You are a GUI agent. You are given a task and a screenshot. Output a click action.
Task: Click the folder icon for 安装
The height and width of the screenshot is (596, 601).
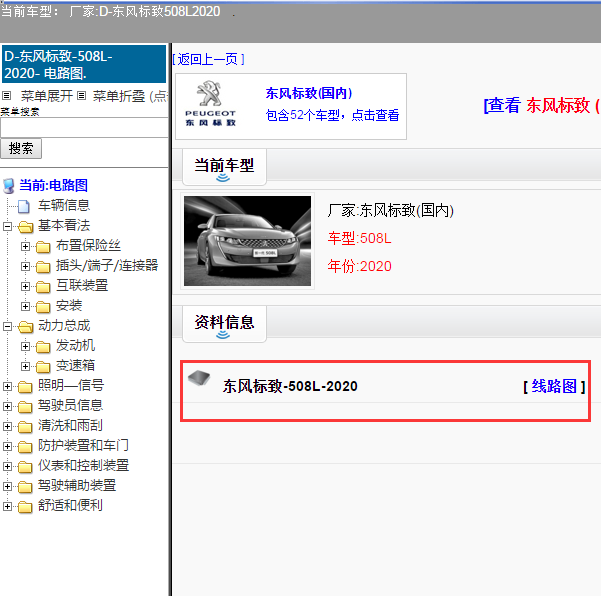[x=43, y=307]
